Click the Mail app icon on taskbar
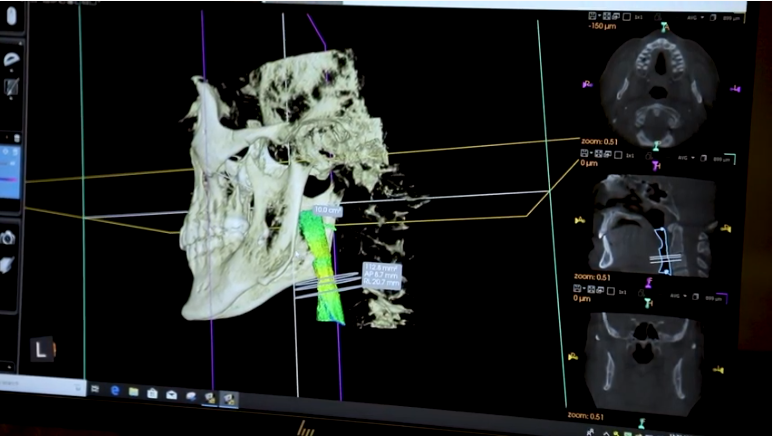This screenshot has width=773, height=436. [x=171, y=394]
